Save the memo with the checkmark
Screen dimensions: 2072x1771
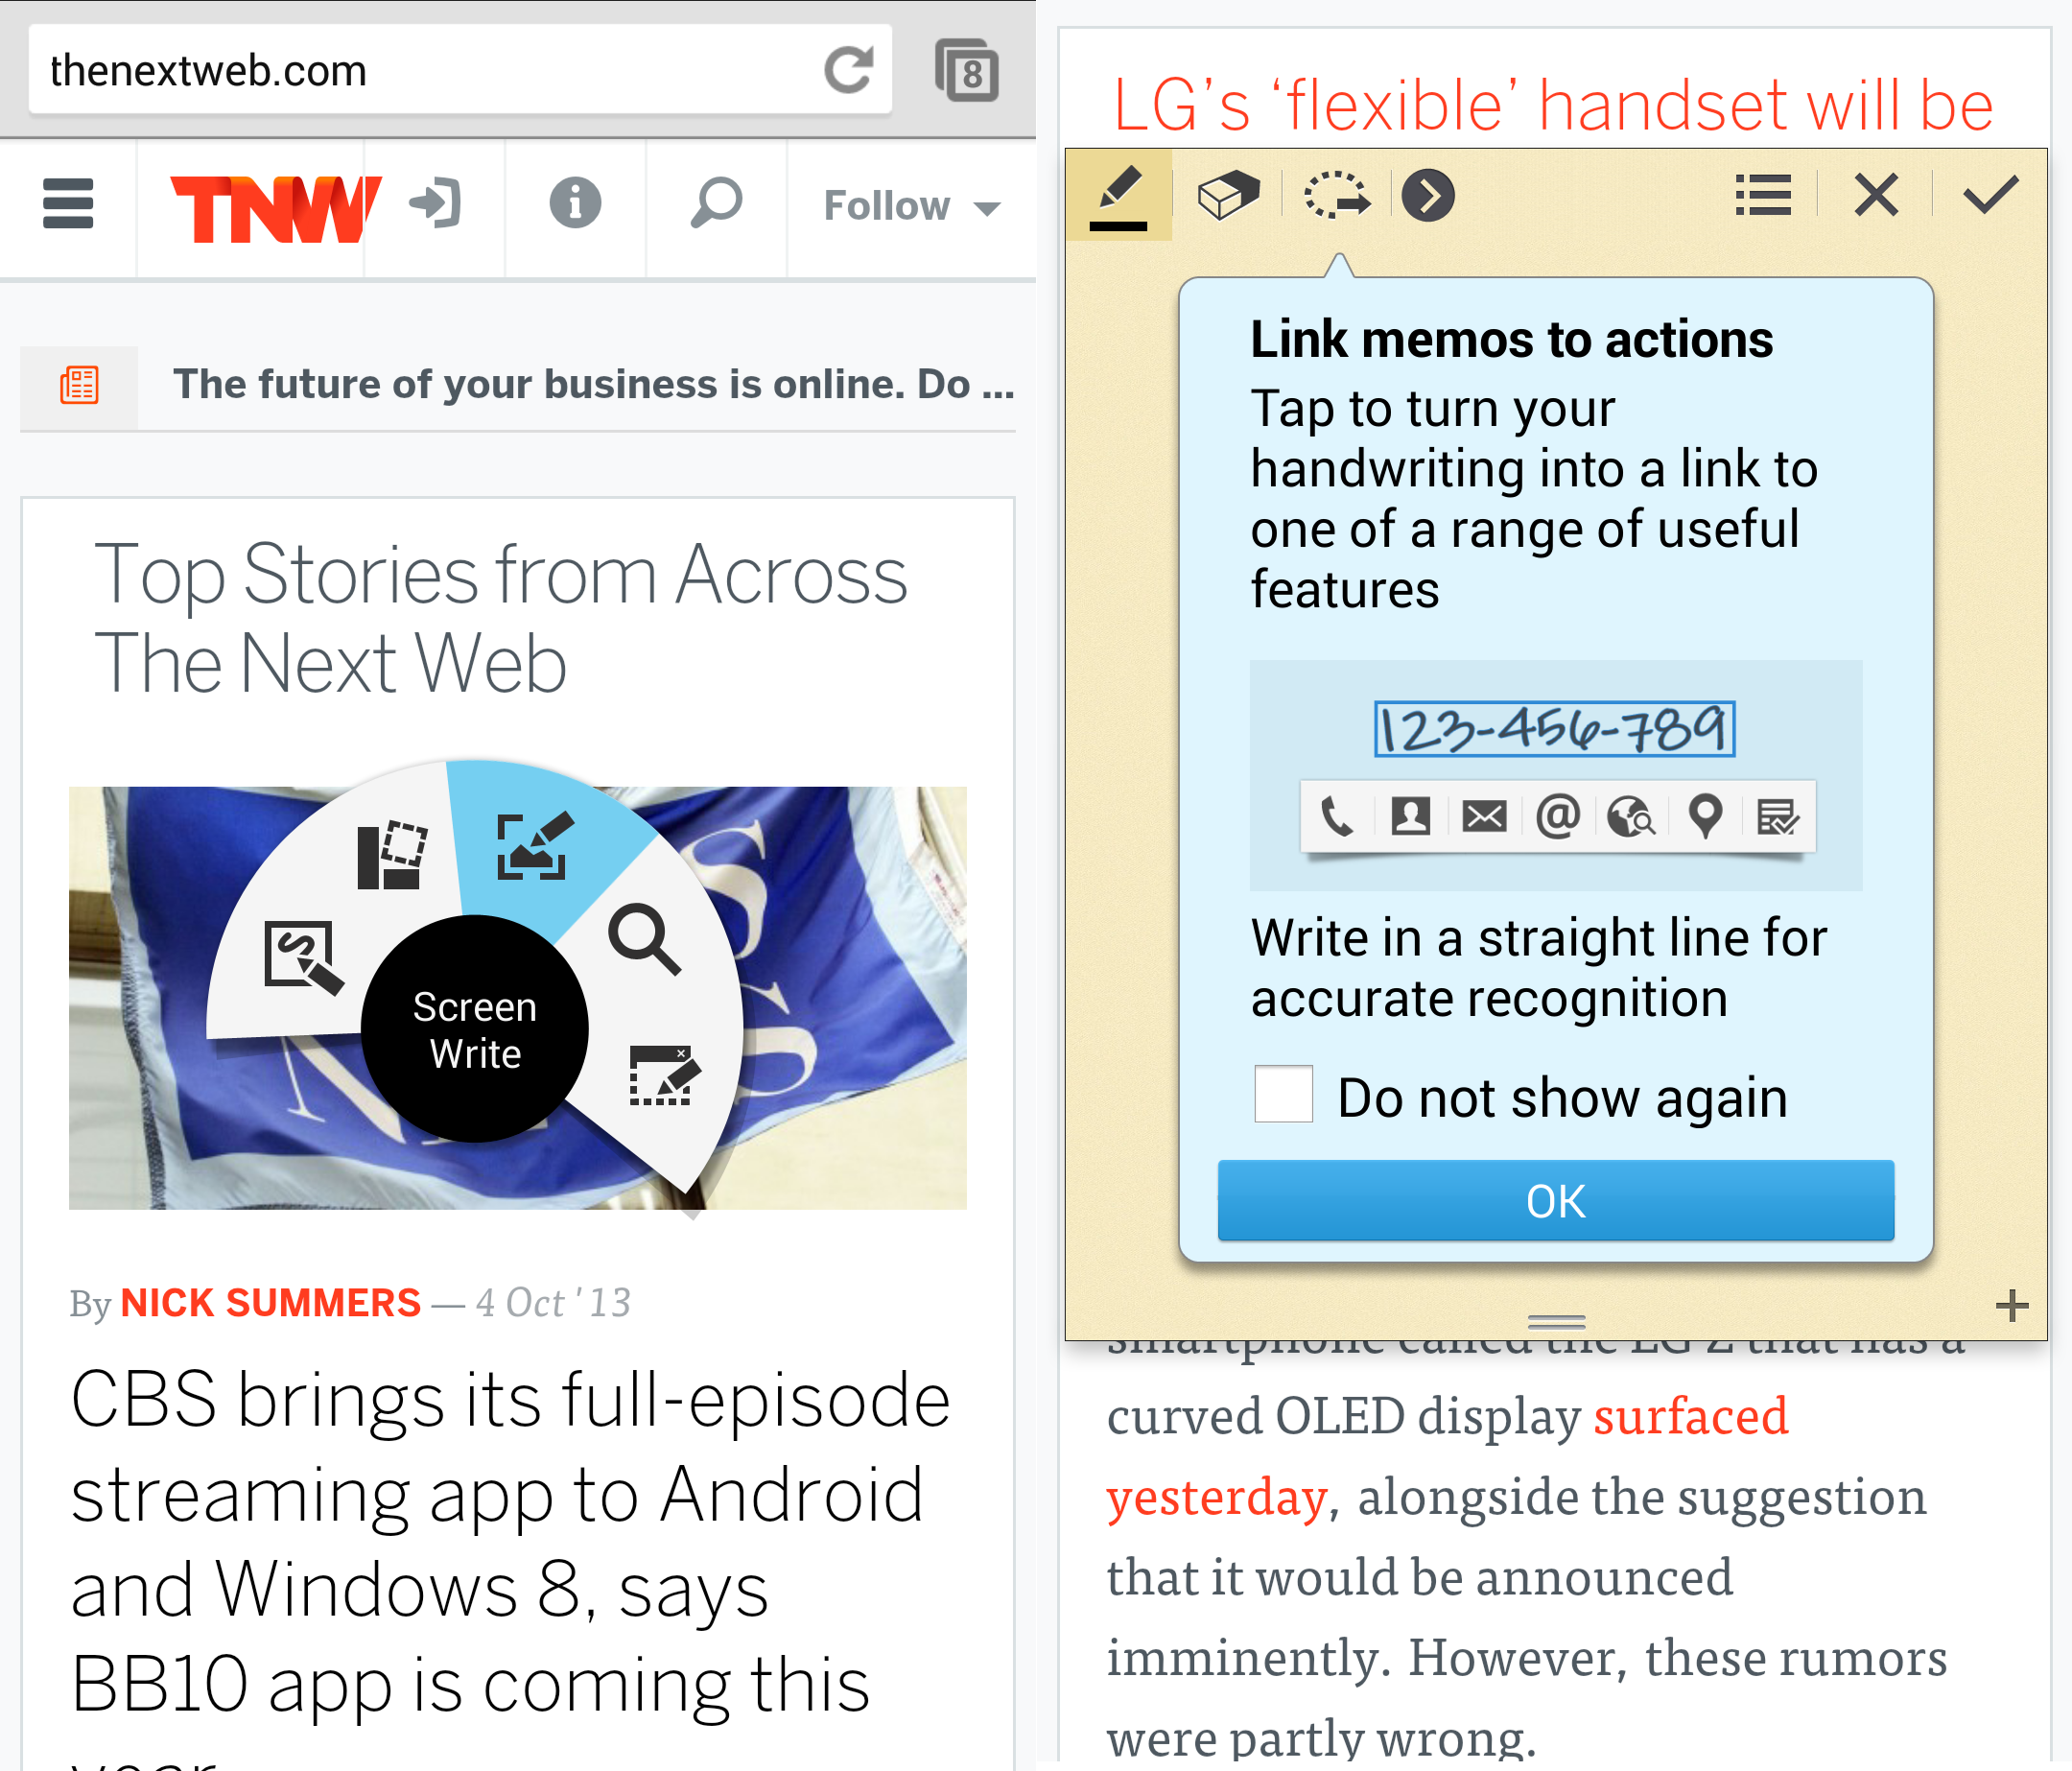pos(1990,194)
